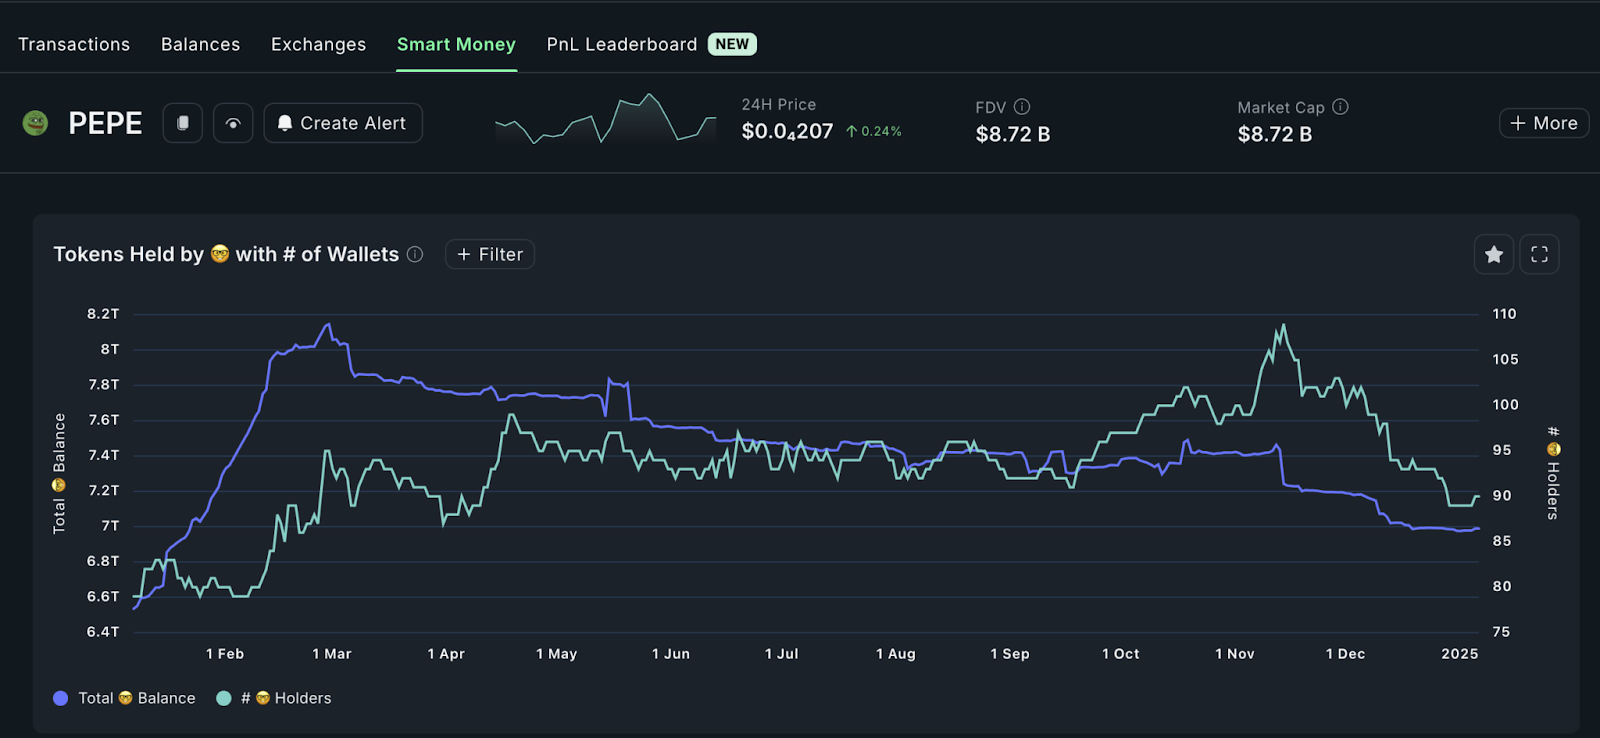Click the 24H Price label
Viewport: 1600px width, 738px height.
pos(779,105)
